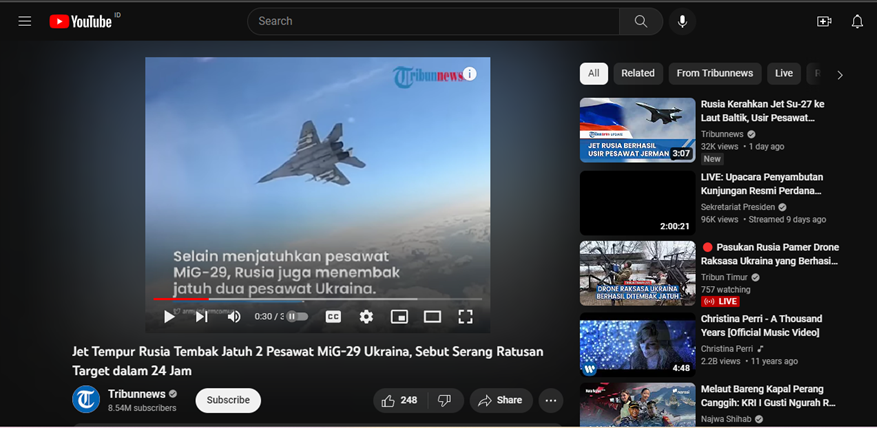The width and height of the screenshot is (877, 428).
Task: Go to YouTube home via logo
Action: pyautogui.click(x=81, y=21)
